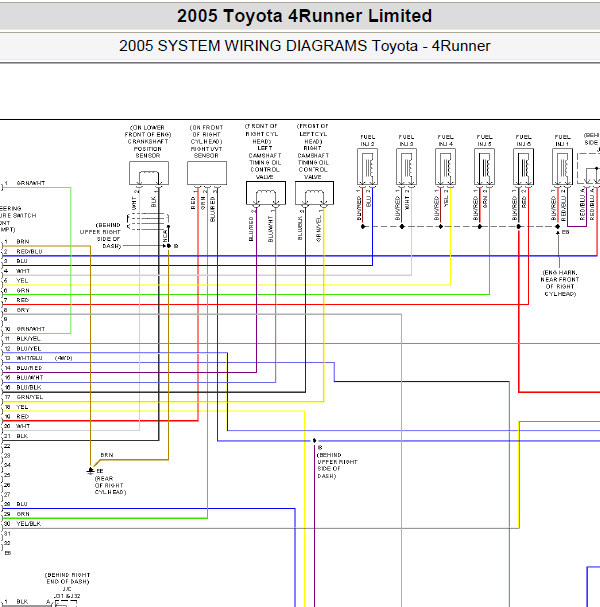Select the "RIGHT VVT SENSOR" label text

206,152
